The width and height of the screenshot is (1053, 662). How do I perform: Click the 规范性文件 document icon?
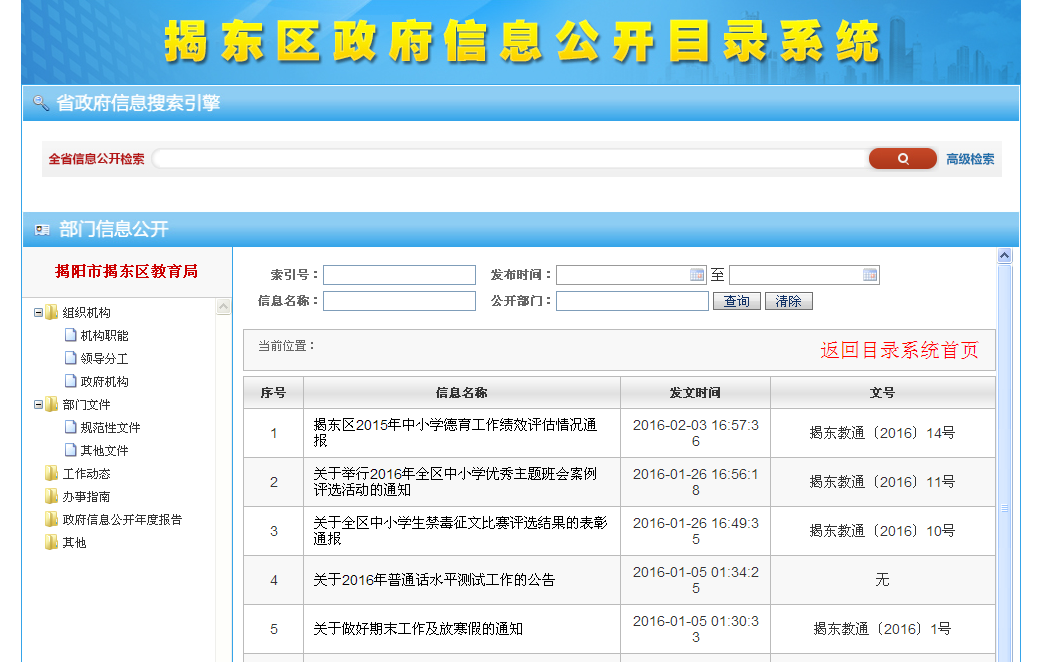point(71,427)
